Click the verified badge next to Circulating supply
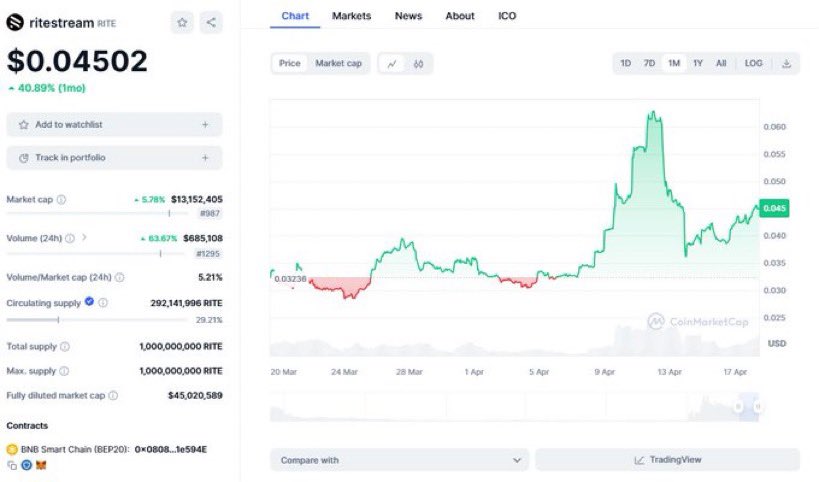Viewport: 819px width, 482px height. click(x=89, y=301)
